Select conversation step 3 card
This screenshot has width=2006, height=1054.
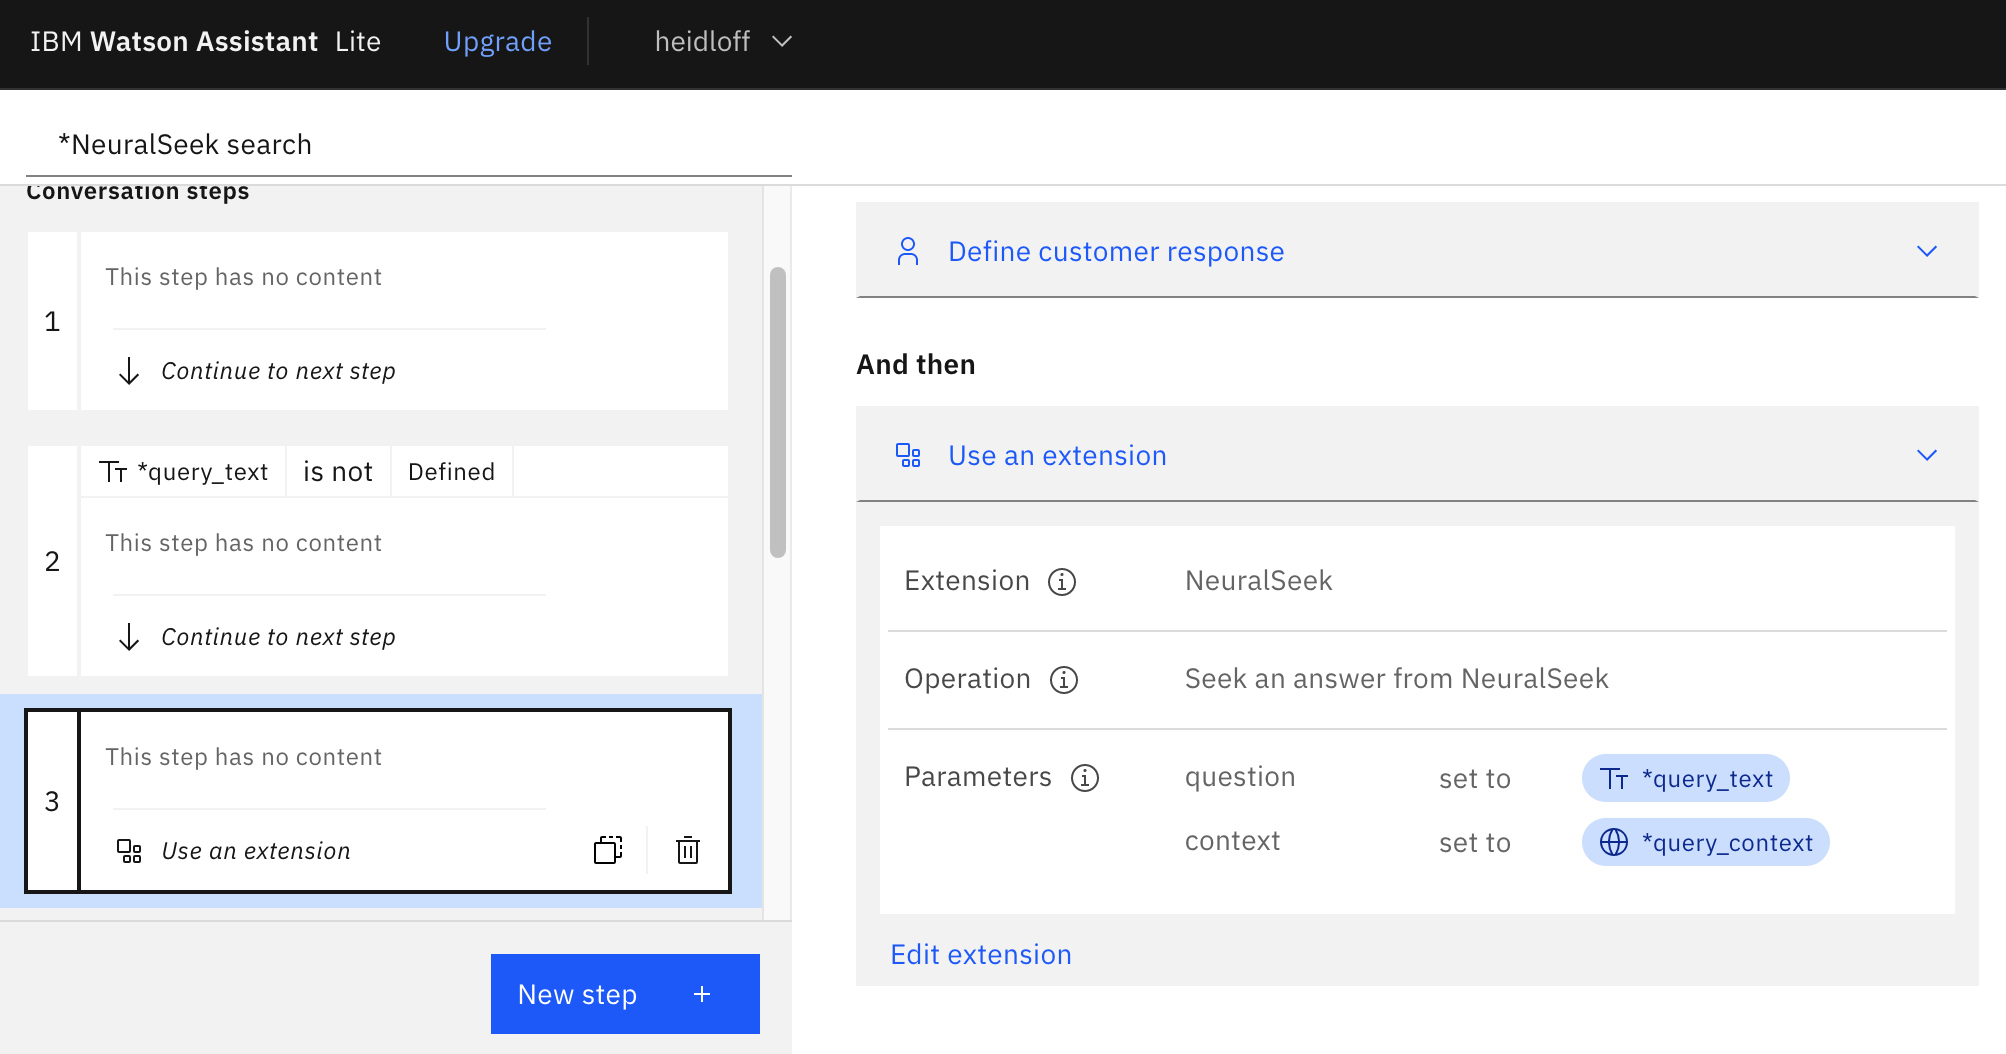pos(378,801)
